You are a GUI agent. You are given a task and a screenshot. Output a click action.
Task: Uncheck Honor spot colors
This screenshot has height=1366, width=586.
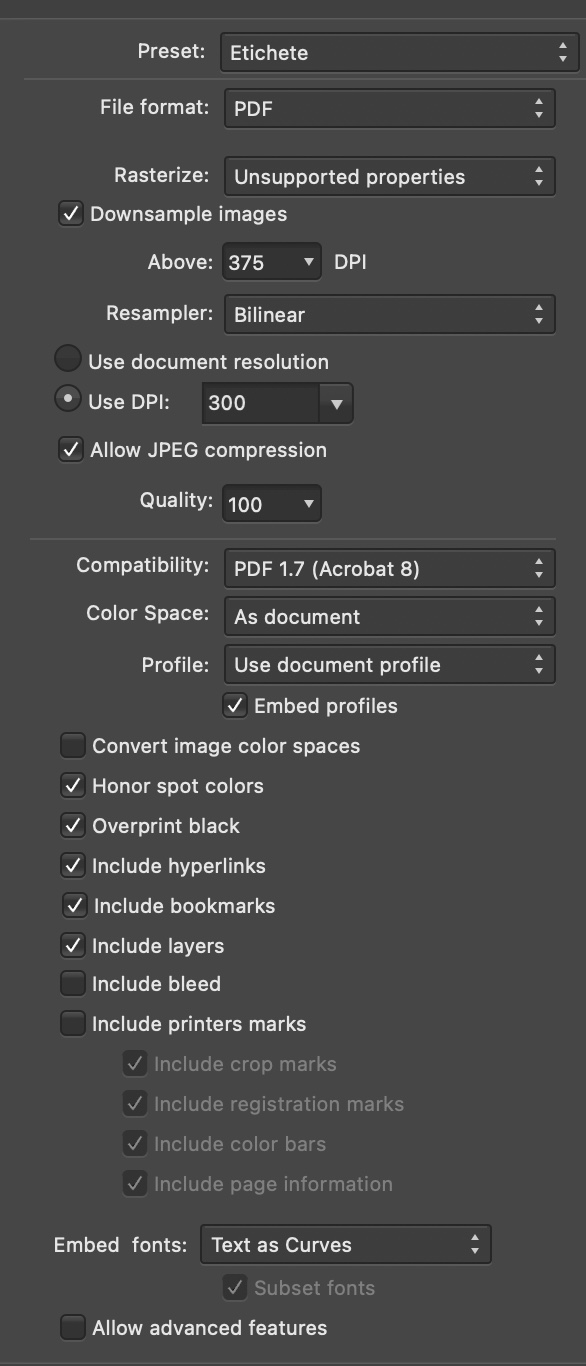click(x=73, y=786)
